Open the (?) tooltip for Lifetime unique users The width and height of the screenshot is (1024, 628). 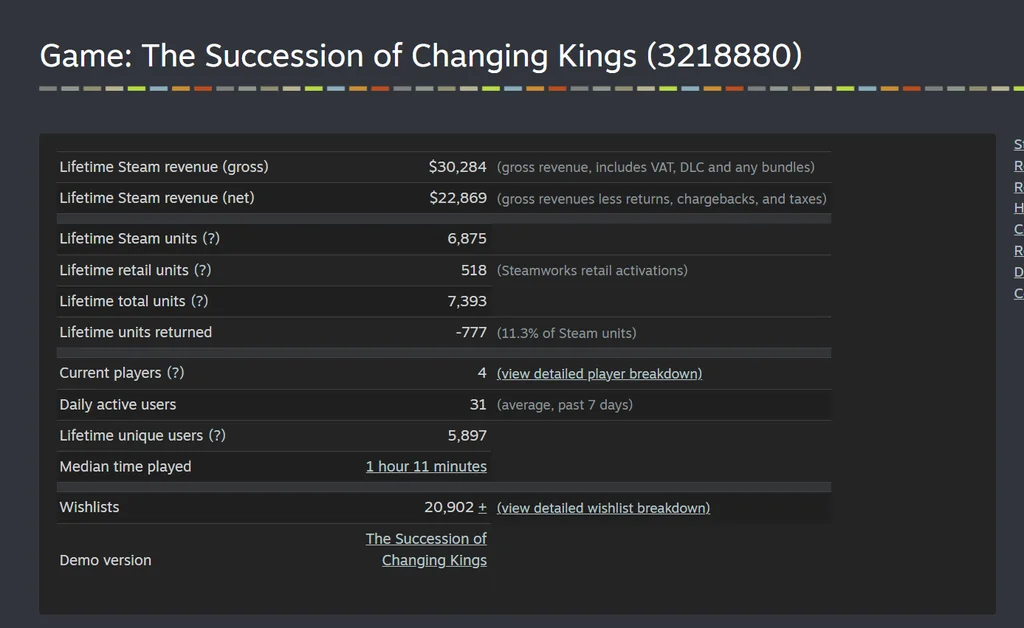pyautogui.click(x=217, y=435)
